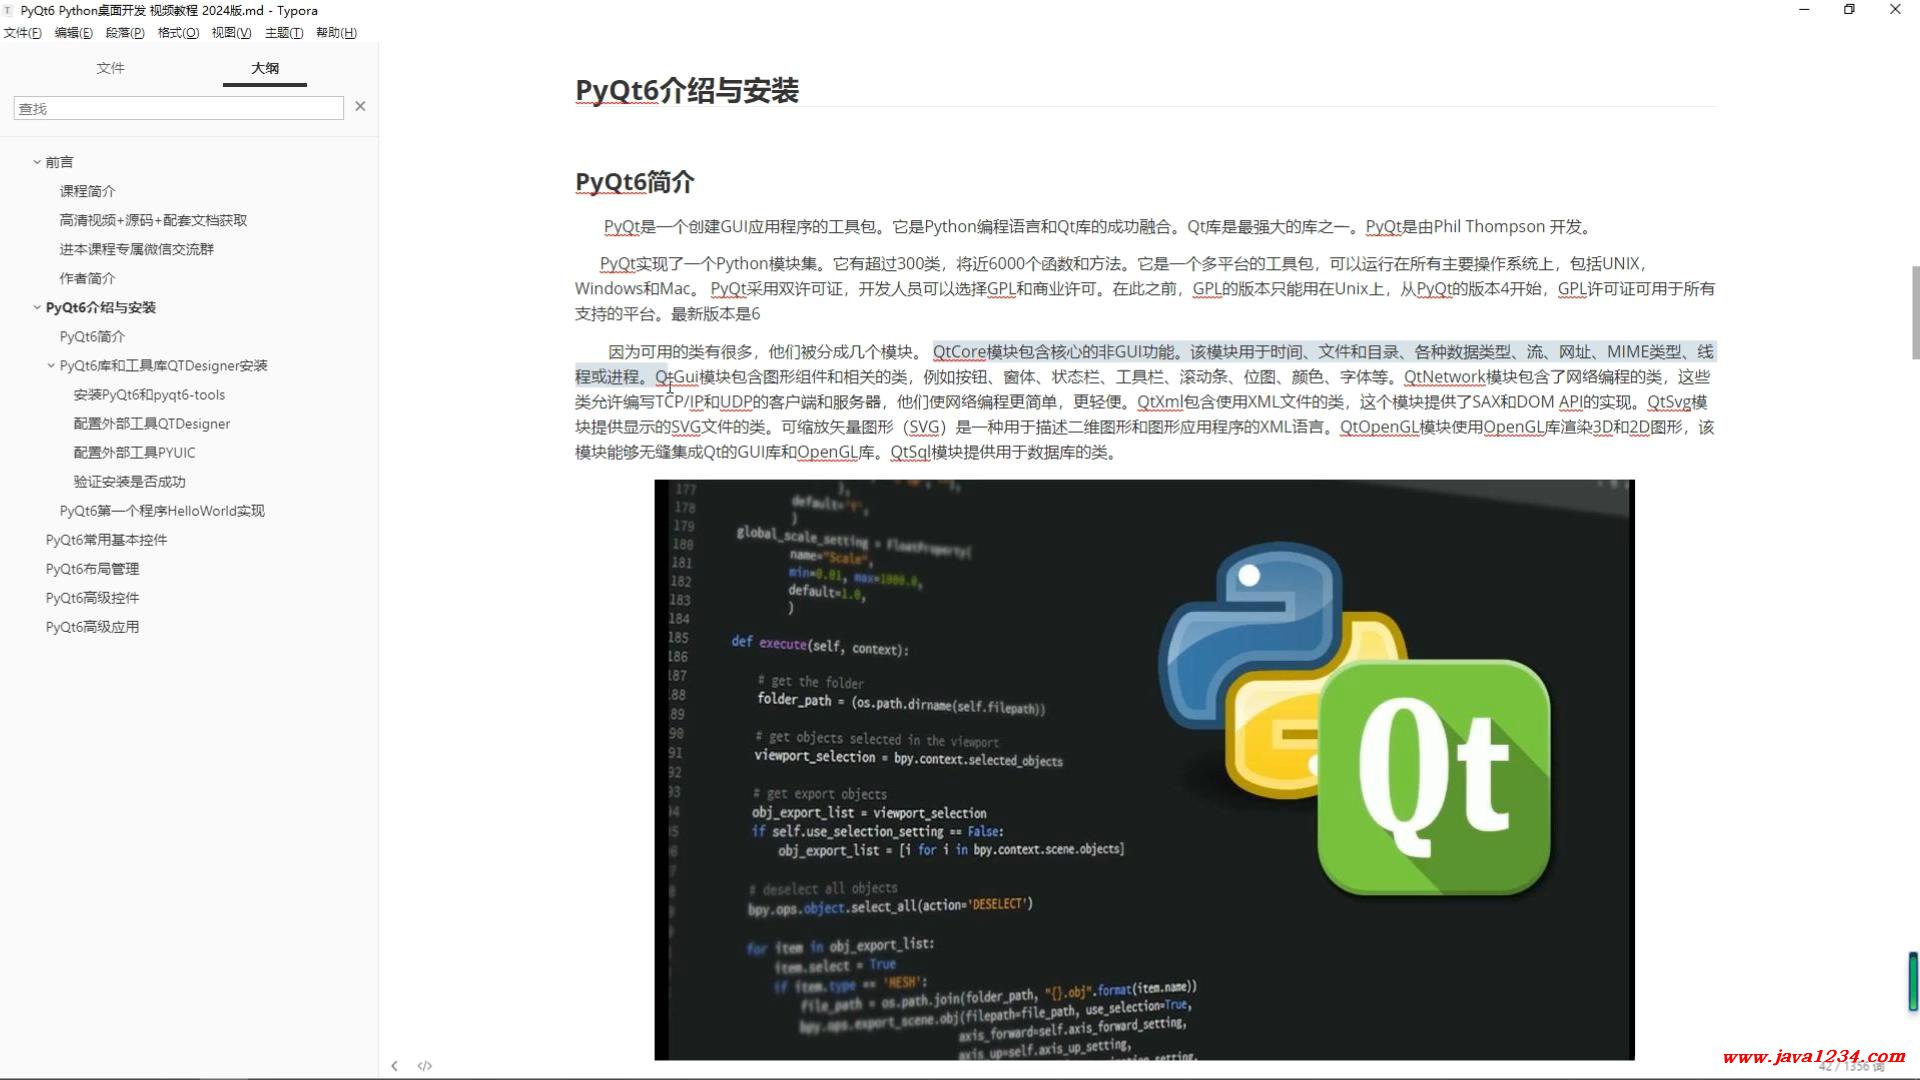Open the 视图(V) menu

(231, 33)
